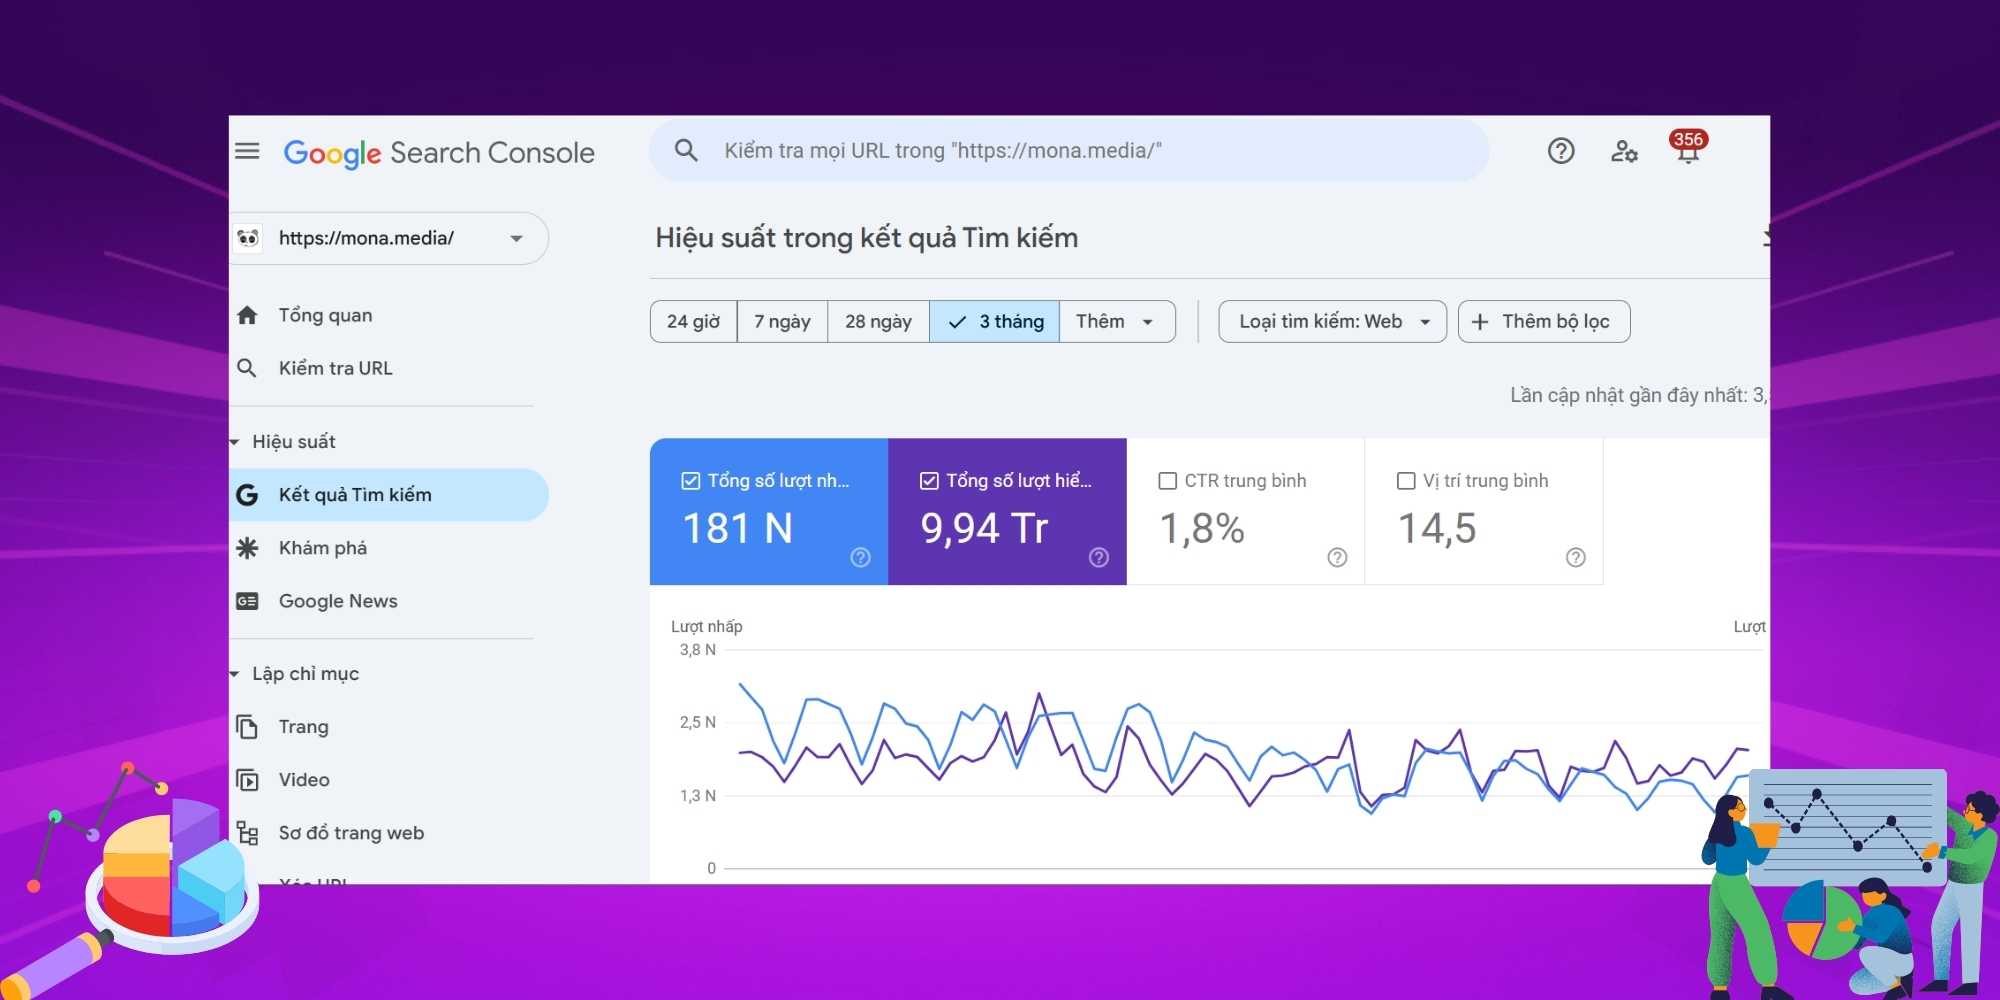Open help icon on 9,94 Tr impressions card
The image size is (2000, 1000).
(1099, 557)
